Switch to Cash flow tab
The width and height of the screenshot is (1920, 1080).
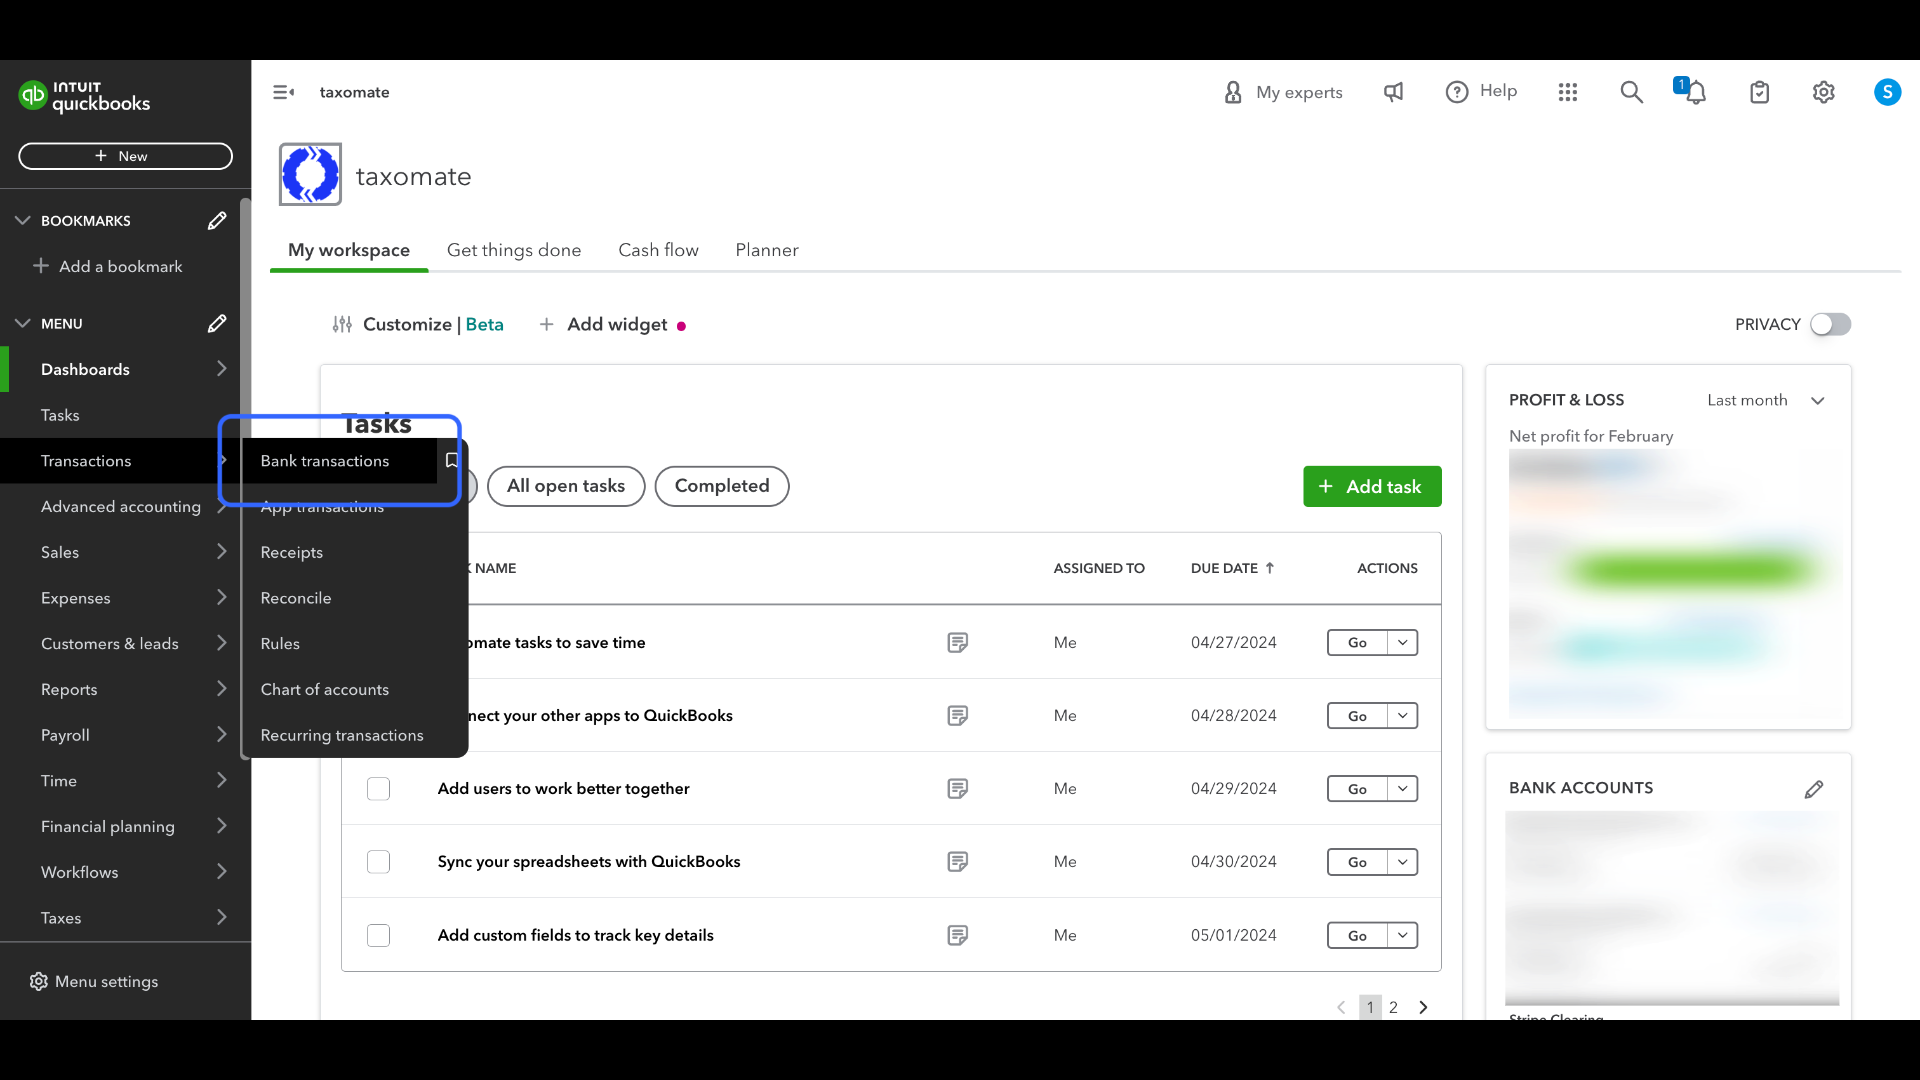click(x=658, y=250)
